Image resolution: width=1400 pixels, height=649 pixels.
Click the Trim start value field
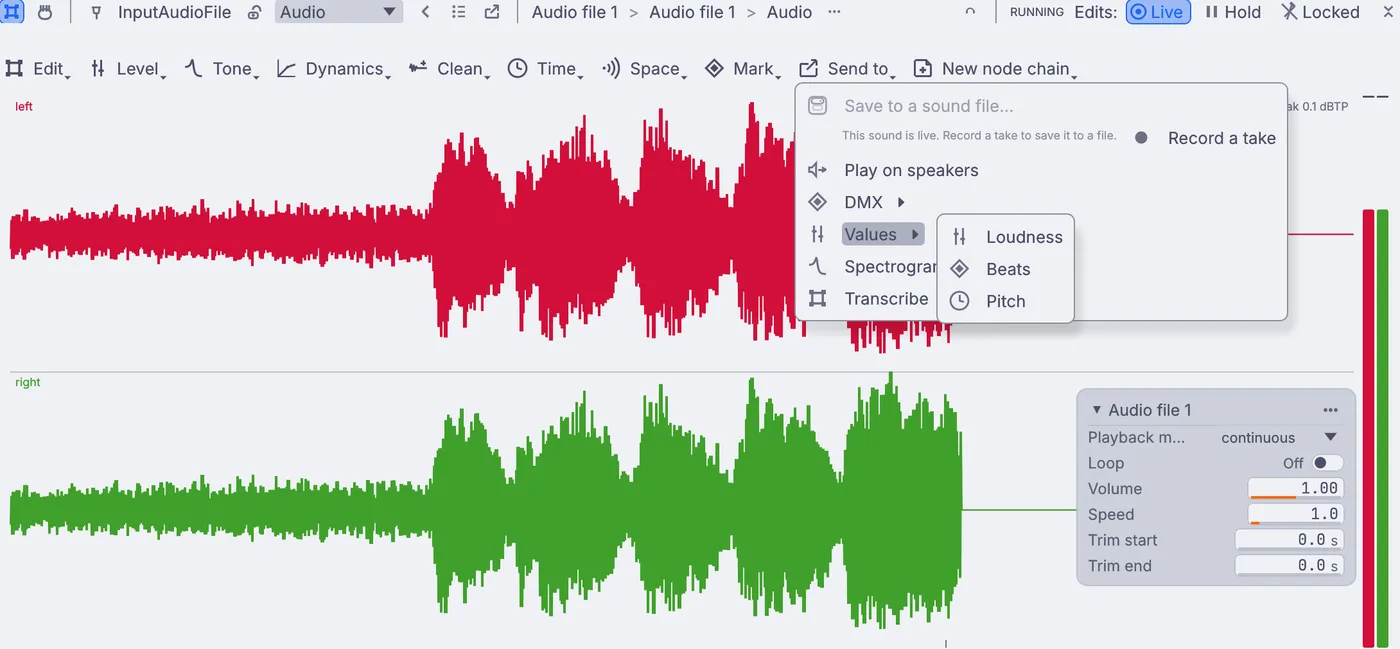tap(1289, 540)
